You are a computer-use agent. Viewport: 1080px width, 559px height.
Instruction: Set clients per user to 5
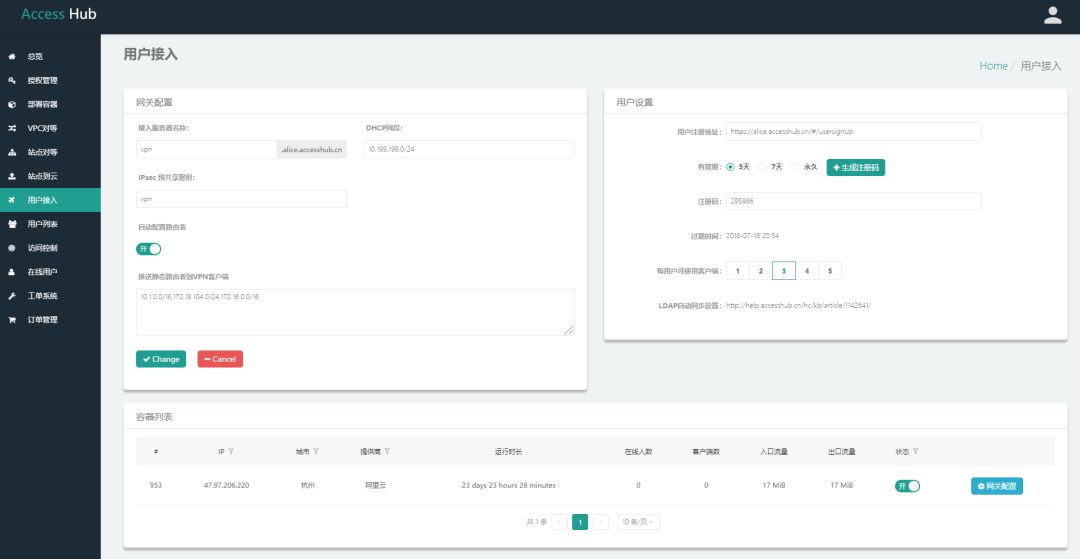830,271
